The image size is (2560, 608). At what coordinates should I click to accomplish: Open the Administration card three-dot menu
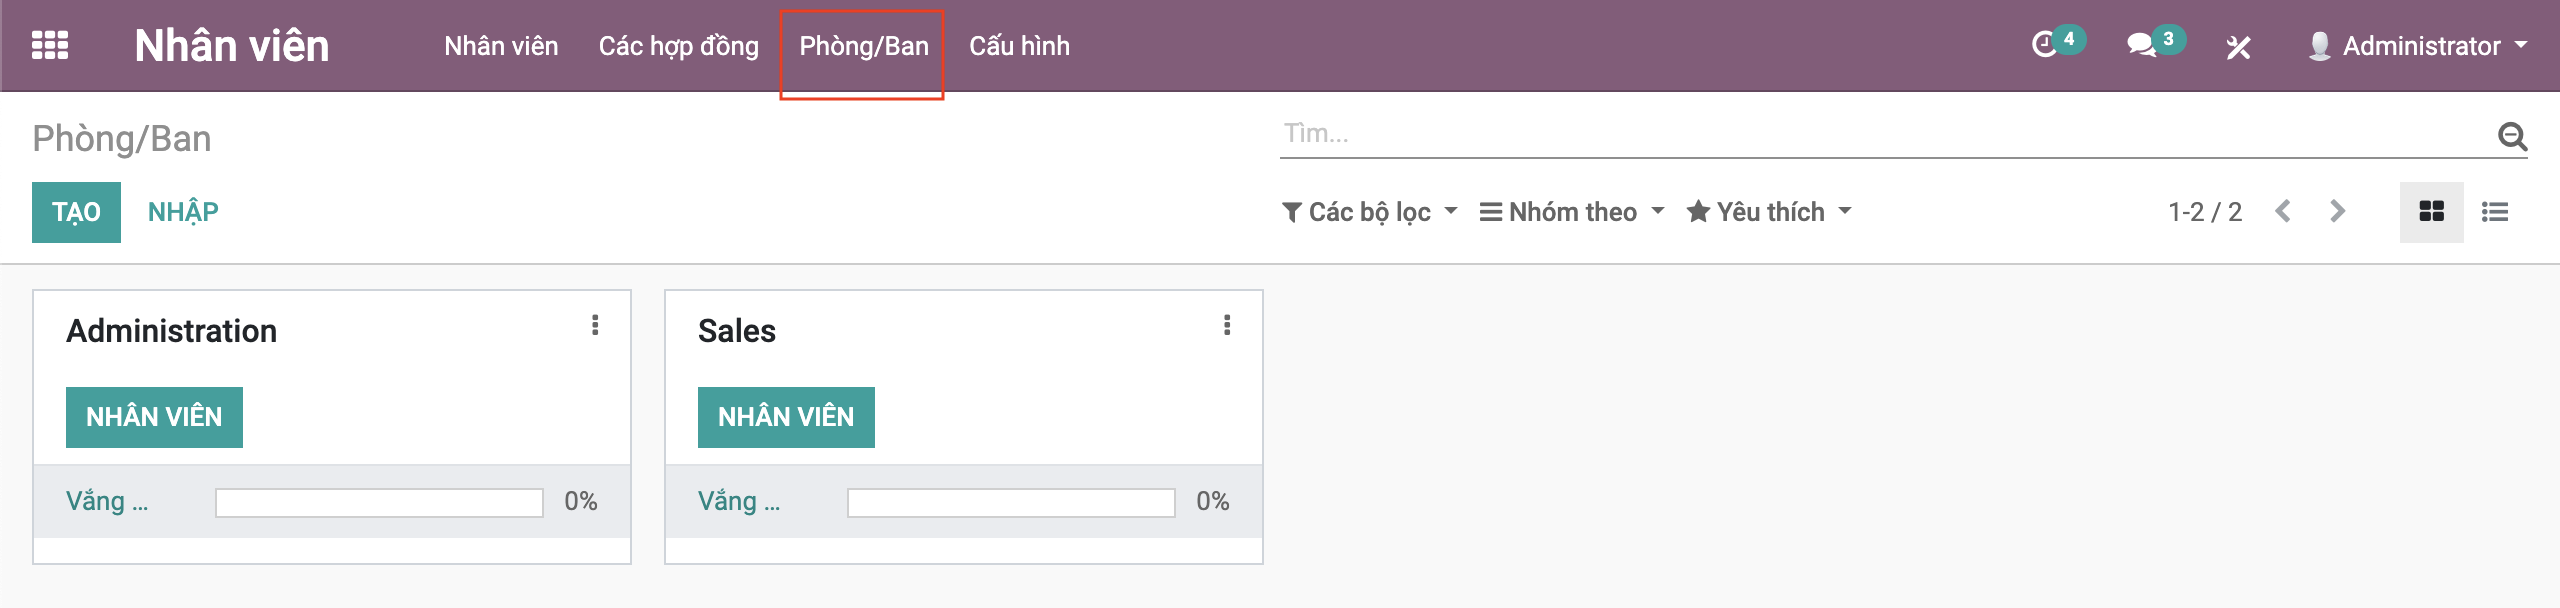595,325
